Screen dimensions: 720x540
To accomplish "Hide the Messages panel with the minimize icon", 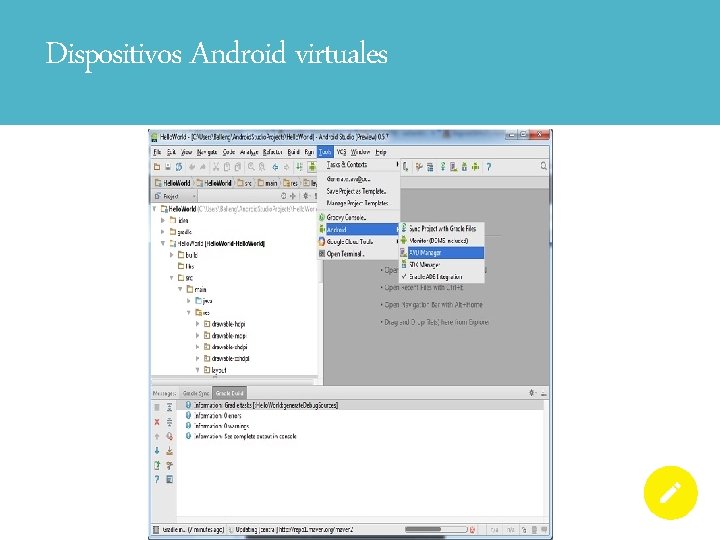I will [544, 394].
